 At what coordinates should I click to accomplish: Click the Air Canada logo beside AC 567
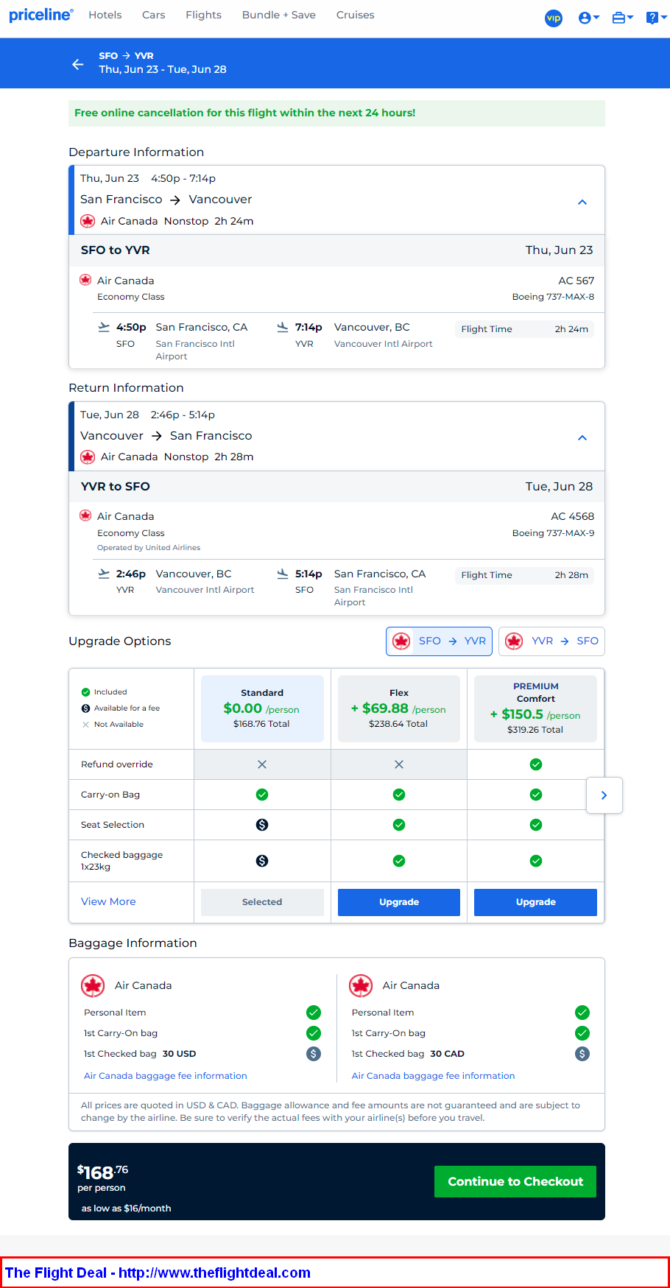click(86, 280)
